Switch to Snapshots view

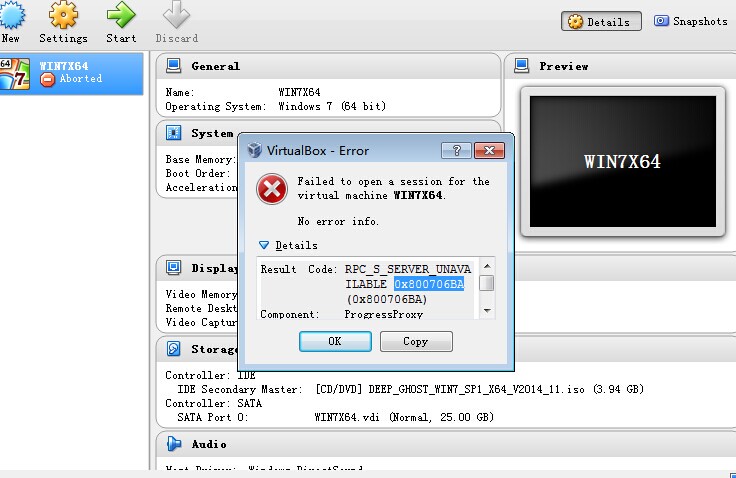click(x=690, y=21)
